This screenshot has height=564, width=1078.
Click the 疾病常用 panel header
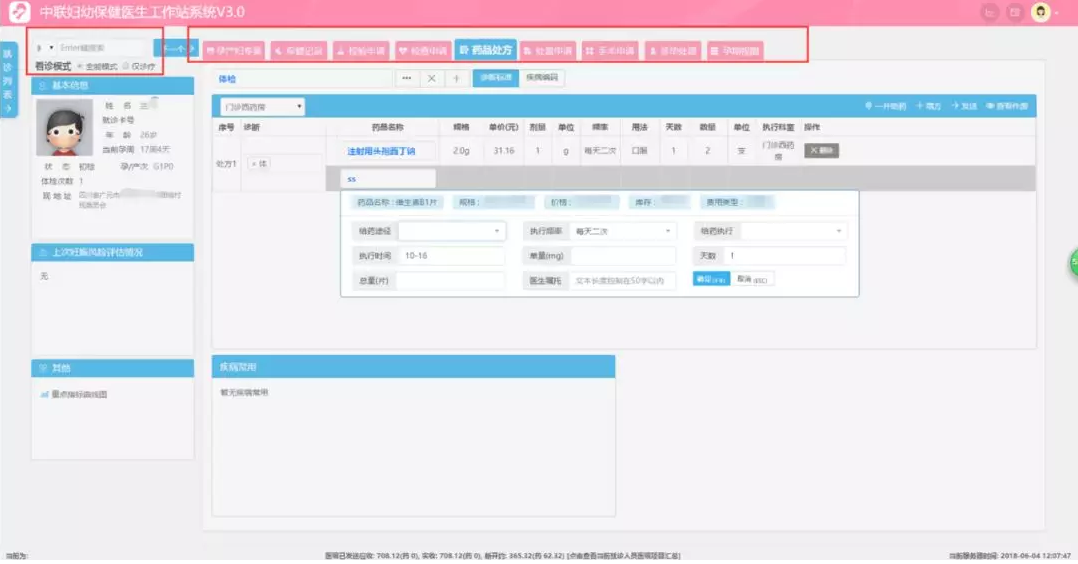413,367
